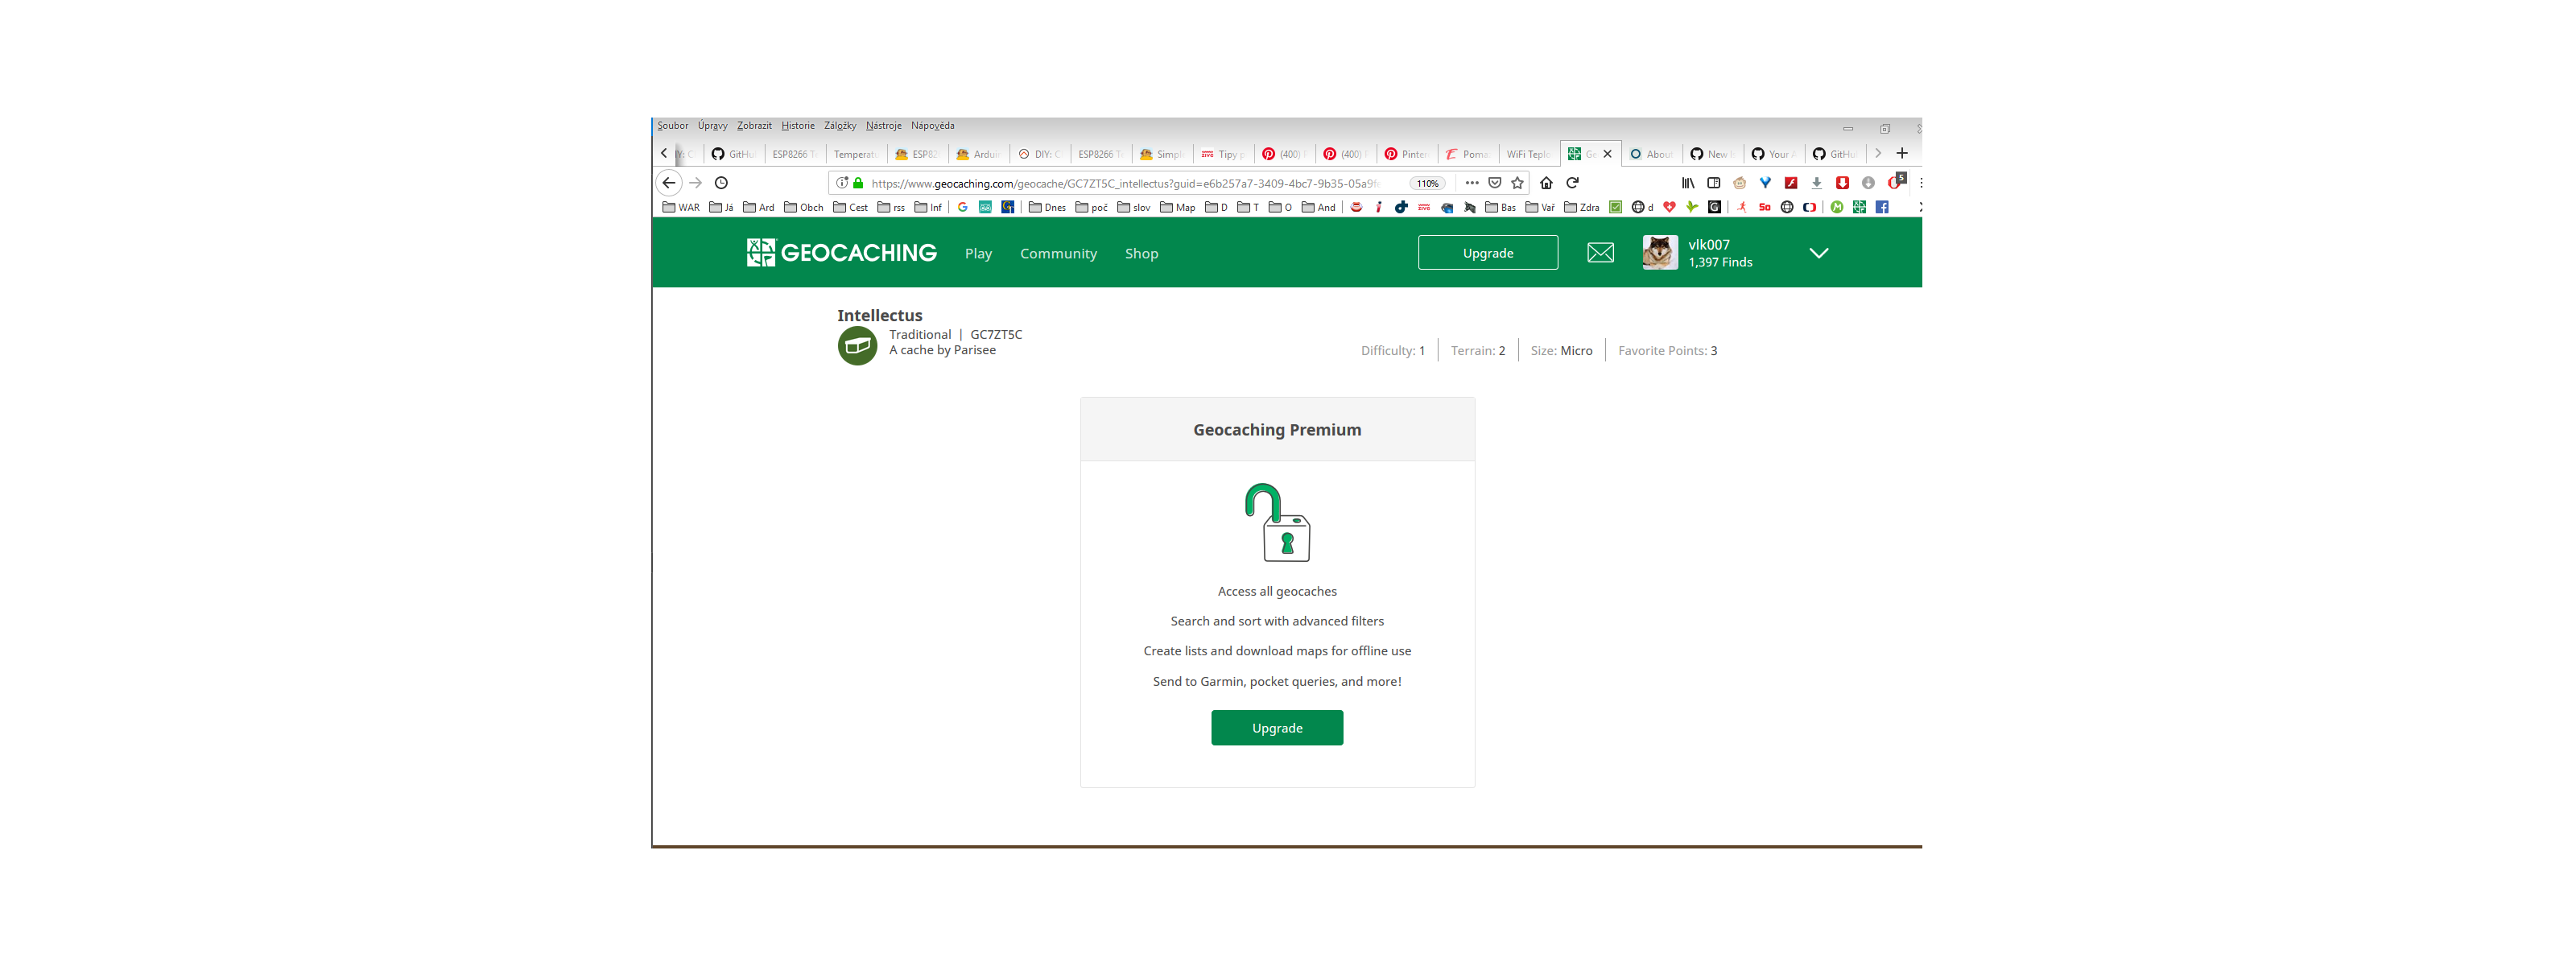Expand the vlk007 profile dropdown chevron
This screenshot has height=966, width=2576.
(x=1818, y=253)
